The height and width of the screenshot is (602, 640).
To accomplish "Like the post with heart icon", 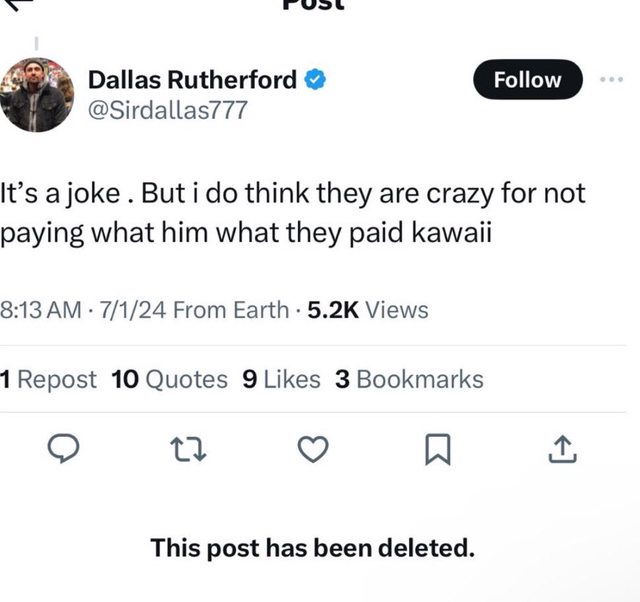I will [313, 453].
